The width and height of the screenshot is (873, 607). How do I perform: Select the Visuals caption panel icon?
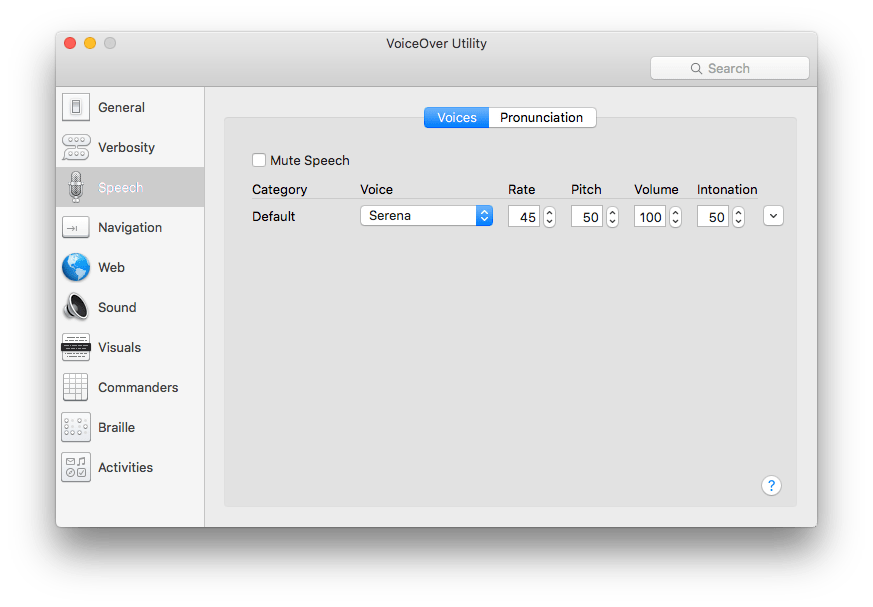76,347
